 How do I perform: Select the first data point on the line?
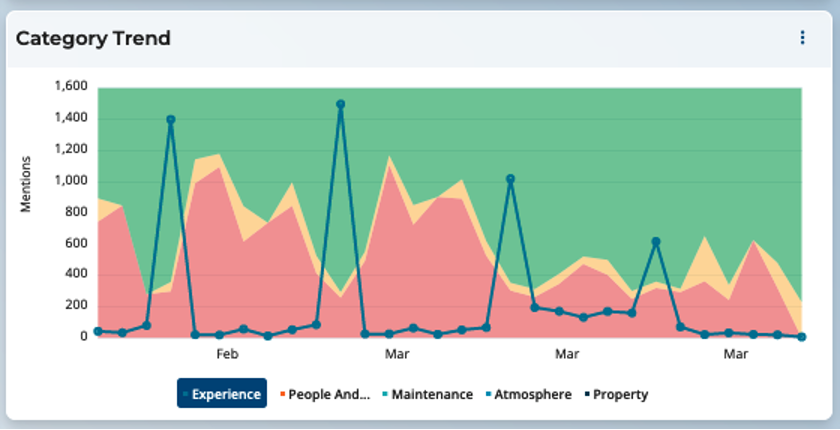[x=98, y=331]
